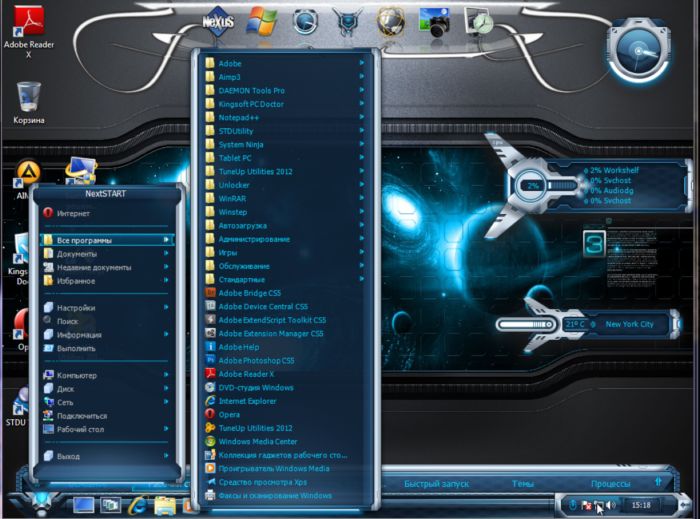This screenshot has height=519, width=700.
Task: Launch Internet Explorer from taskbar
Action: tap(137, 504)
